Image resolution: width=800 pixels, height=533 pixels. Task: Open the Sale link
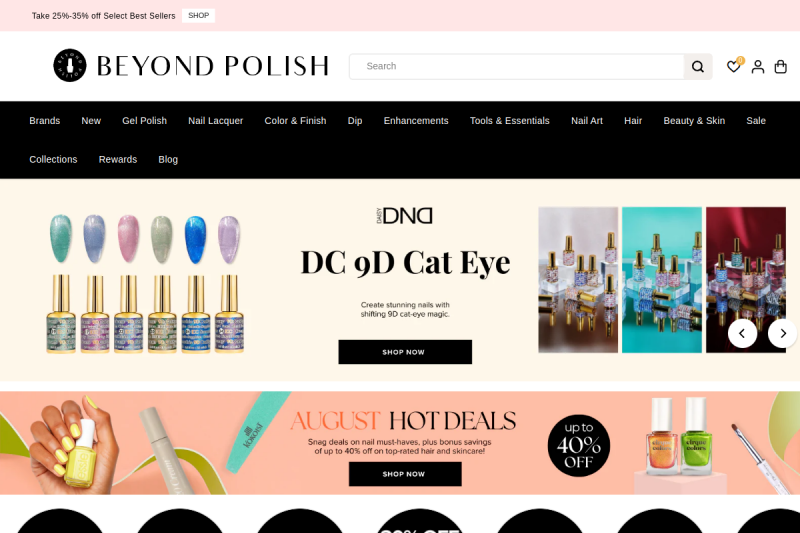pyautogui.click(x=756, y=121)
